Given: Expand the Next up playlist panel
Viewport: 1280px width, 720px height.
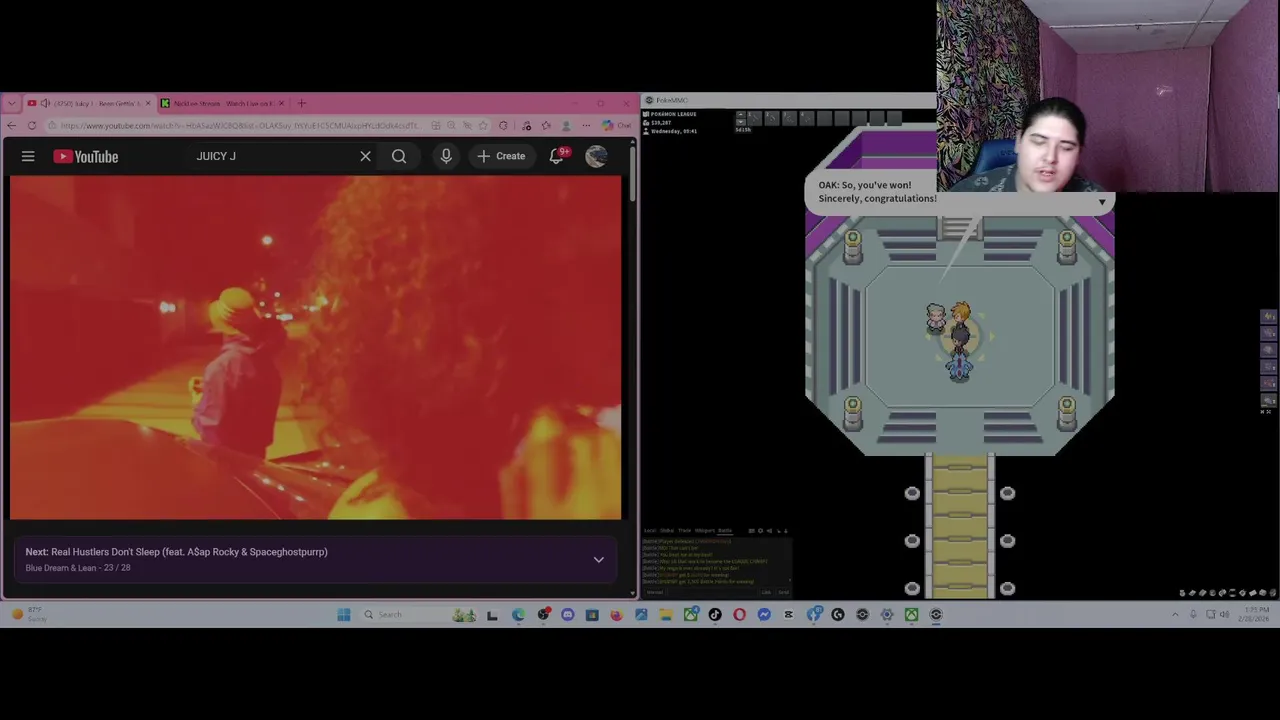Looking at the screenshot, I should pos(598,560).
